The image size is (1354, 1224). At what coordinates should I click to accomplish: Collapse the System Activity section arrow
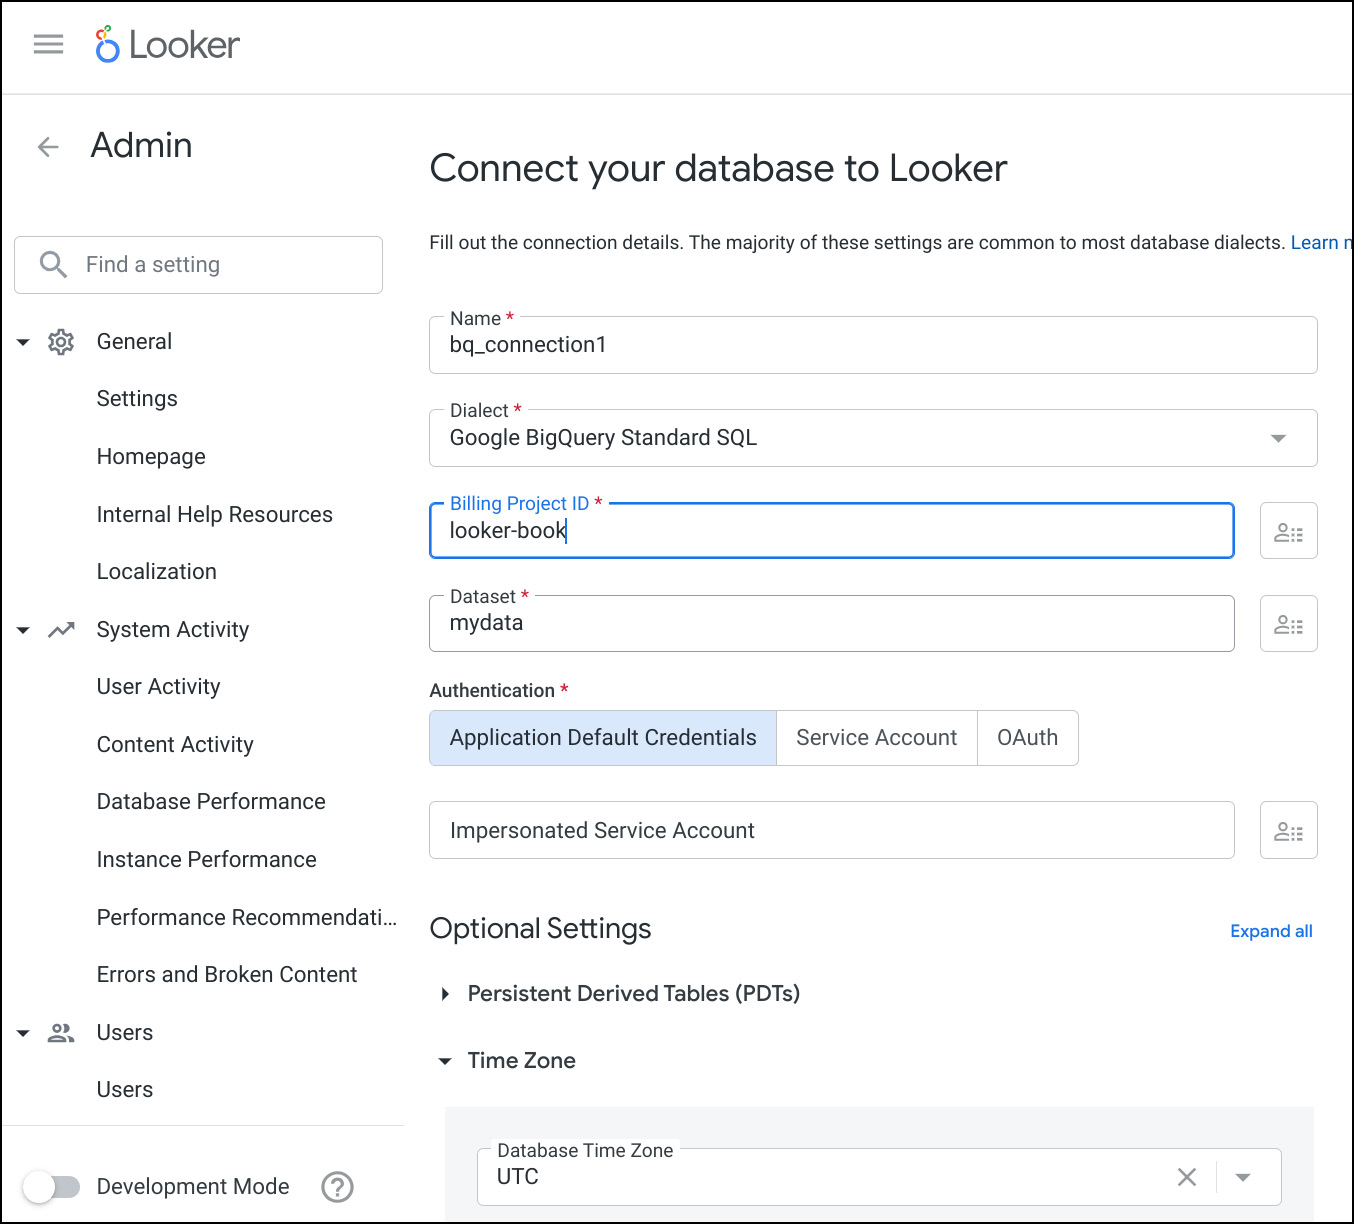click(x=23, y=630)
